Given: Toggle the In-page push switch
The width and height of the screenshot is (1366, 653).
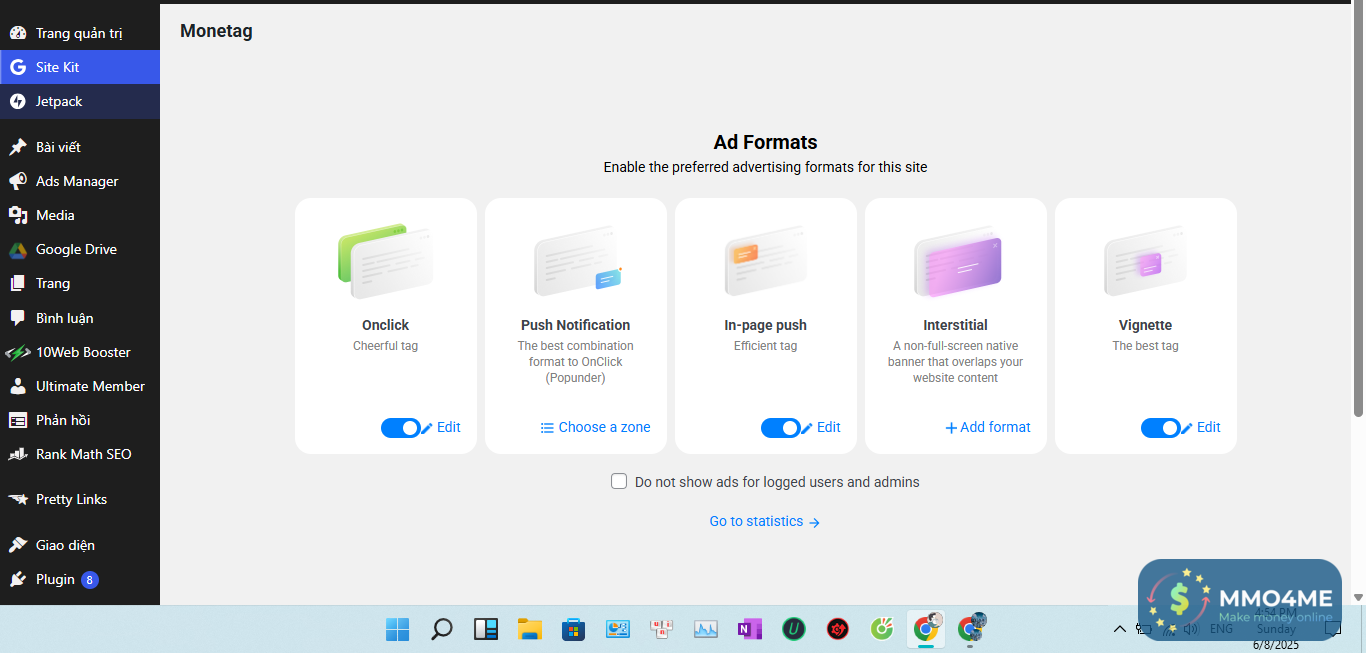Looking at the screenshot, I should tap(780, 428).
